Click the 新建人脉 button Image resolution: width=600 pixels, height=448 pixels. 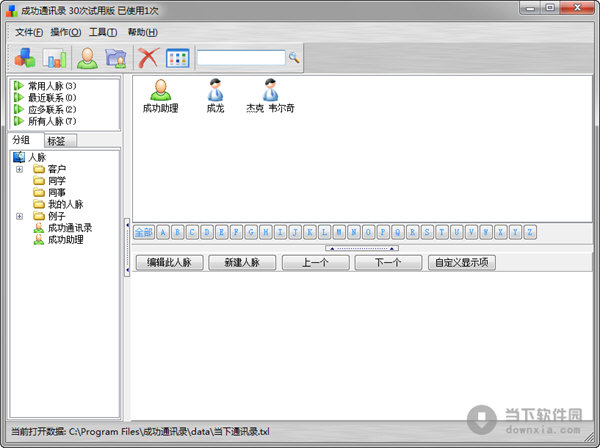pyautogui.click(x=242, y=262)
